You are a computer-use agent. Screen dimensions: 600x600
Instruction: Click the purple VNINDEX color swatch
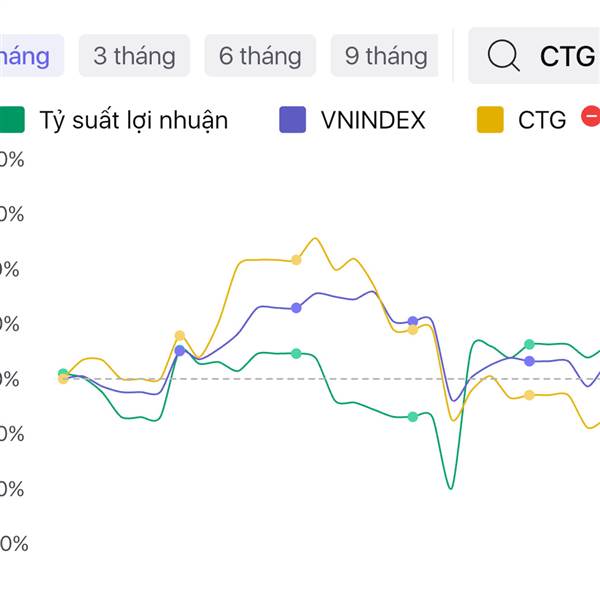pos(292,121)
